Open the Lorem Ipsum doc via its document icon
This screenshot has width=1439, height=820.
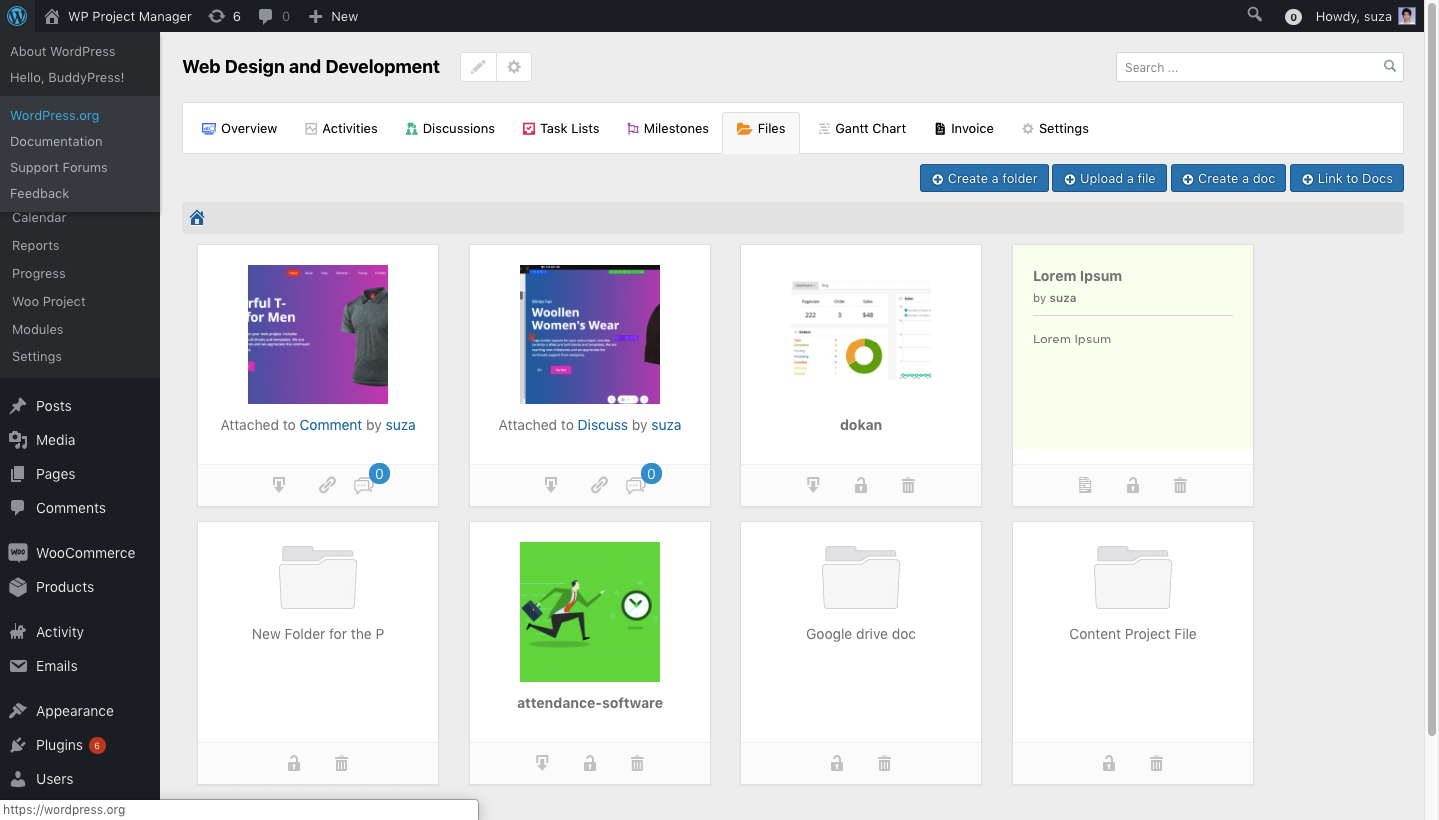click(x=1085, y=484)
